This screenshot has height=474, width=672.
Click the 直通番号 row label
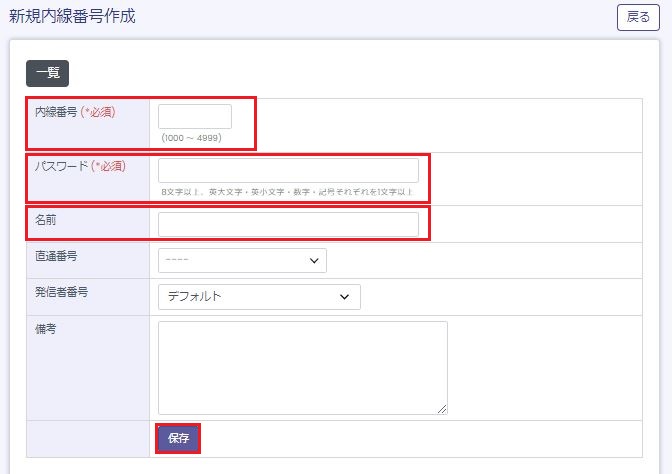click(x=56, y=256)
